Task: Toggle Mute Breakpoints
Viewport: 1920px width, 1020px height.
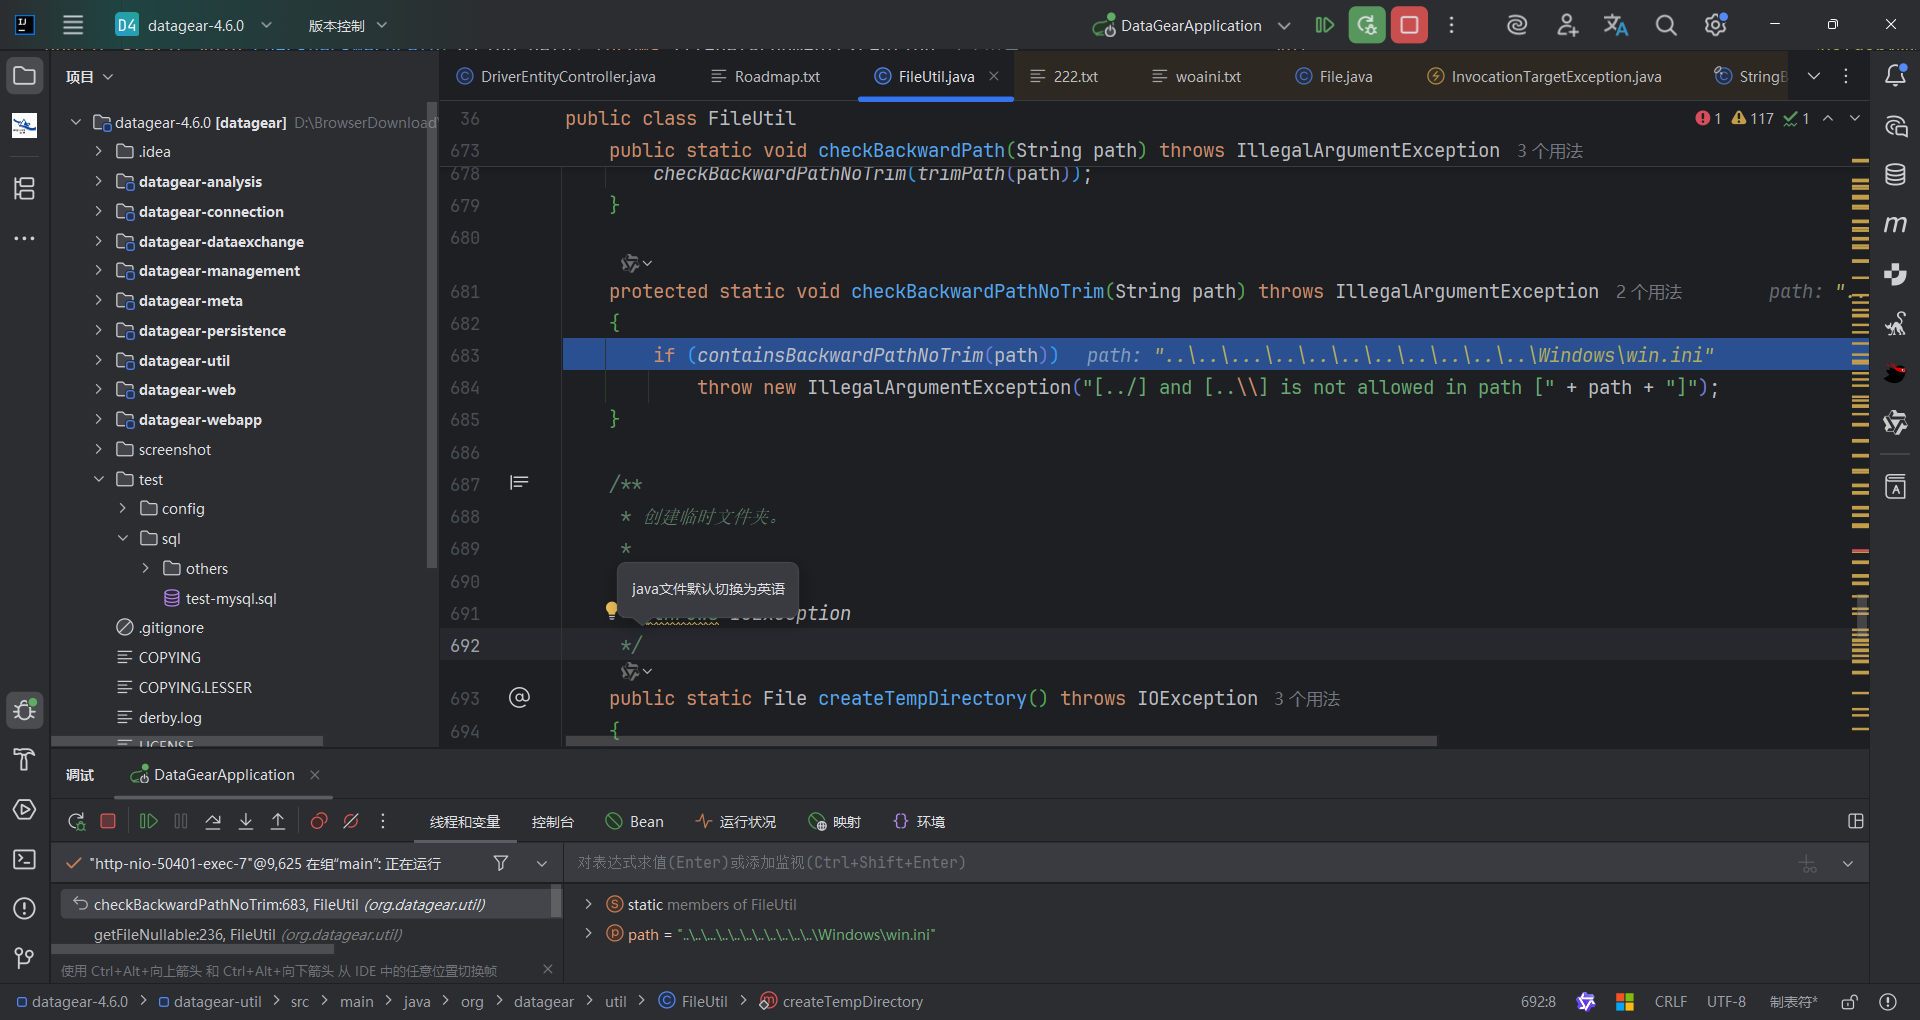Action: [351, 821]
